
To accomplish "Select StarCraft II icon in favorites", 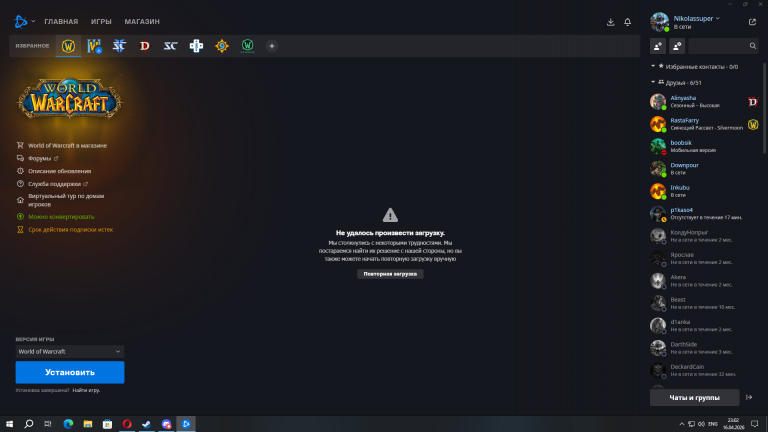I will point(120,46).
